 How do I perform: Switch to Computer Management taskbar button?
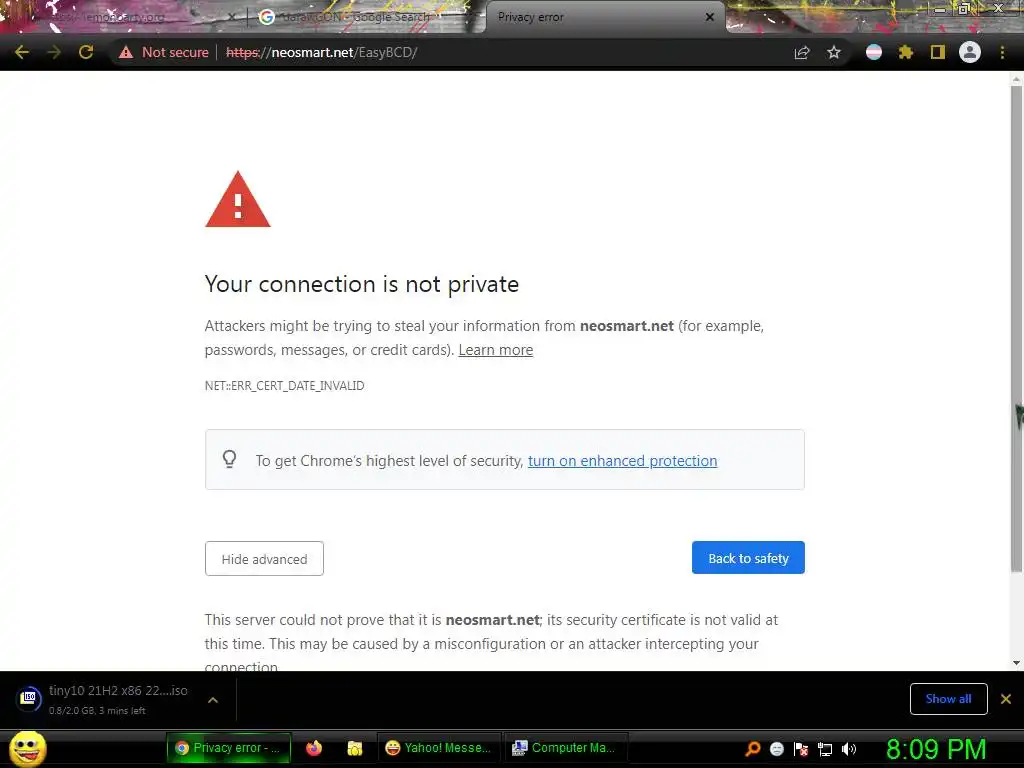[x=566, y=748]
